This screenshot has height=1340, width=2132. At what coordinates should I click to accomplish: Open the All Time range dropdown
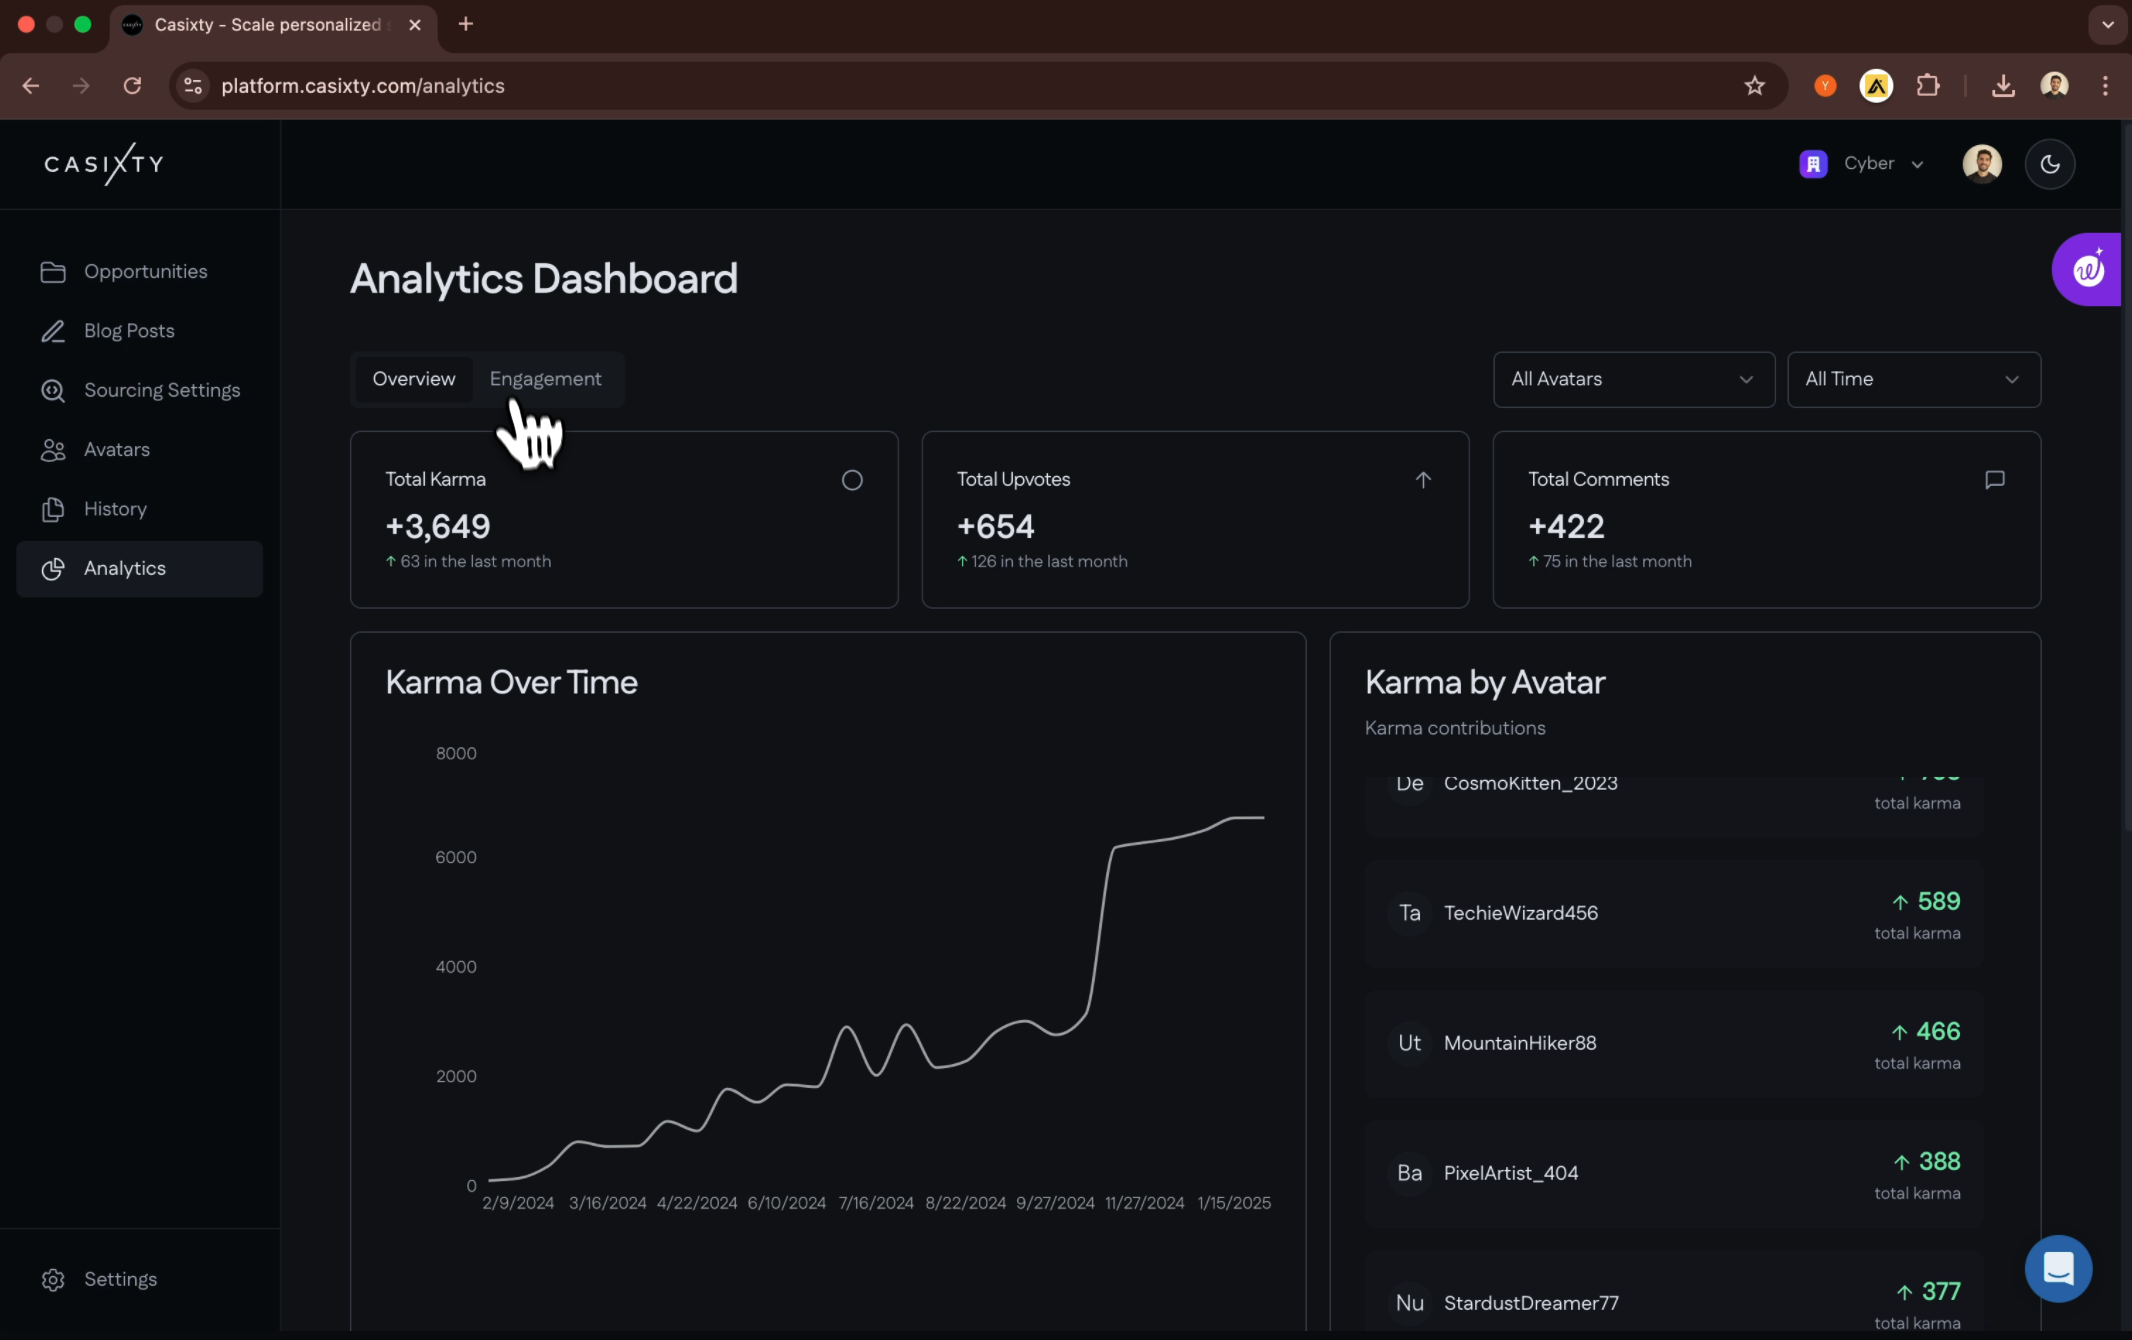1912,379
